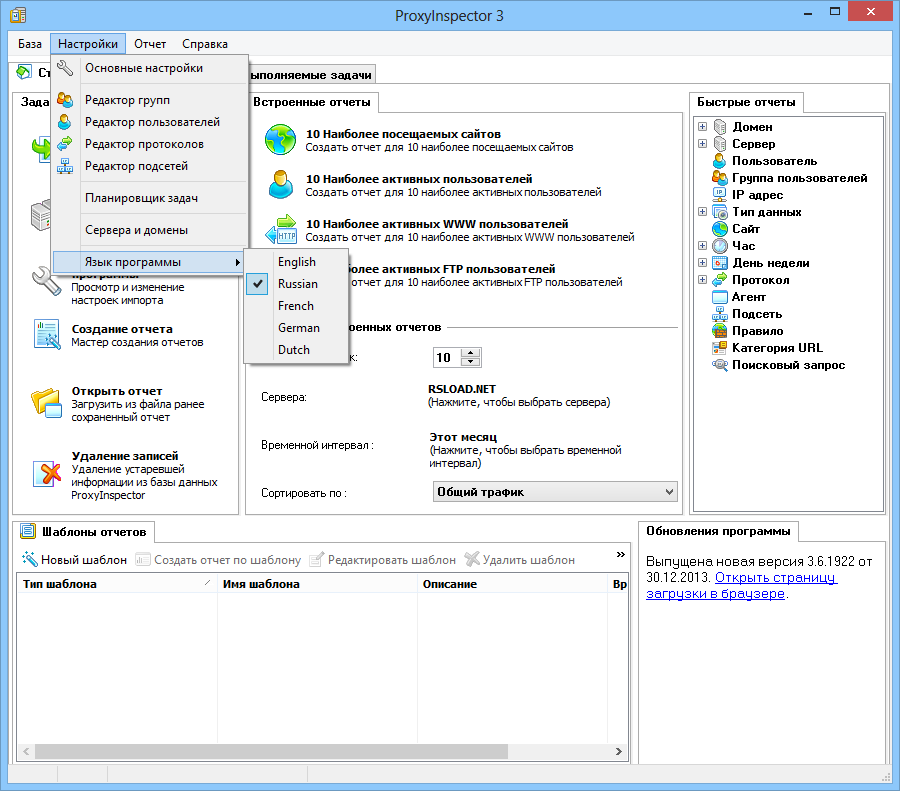Image resolution: width=900 pixels, height=791 pixels.
Task: Switch program language to French
Action: click(297, 306)
